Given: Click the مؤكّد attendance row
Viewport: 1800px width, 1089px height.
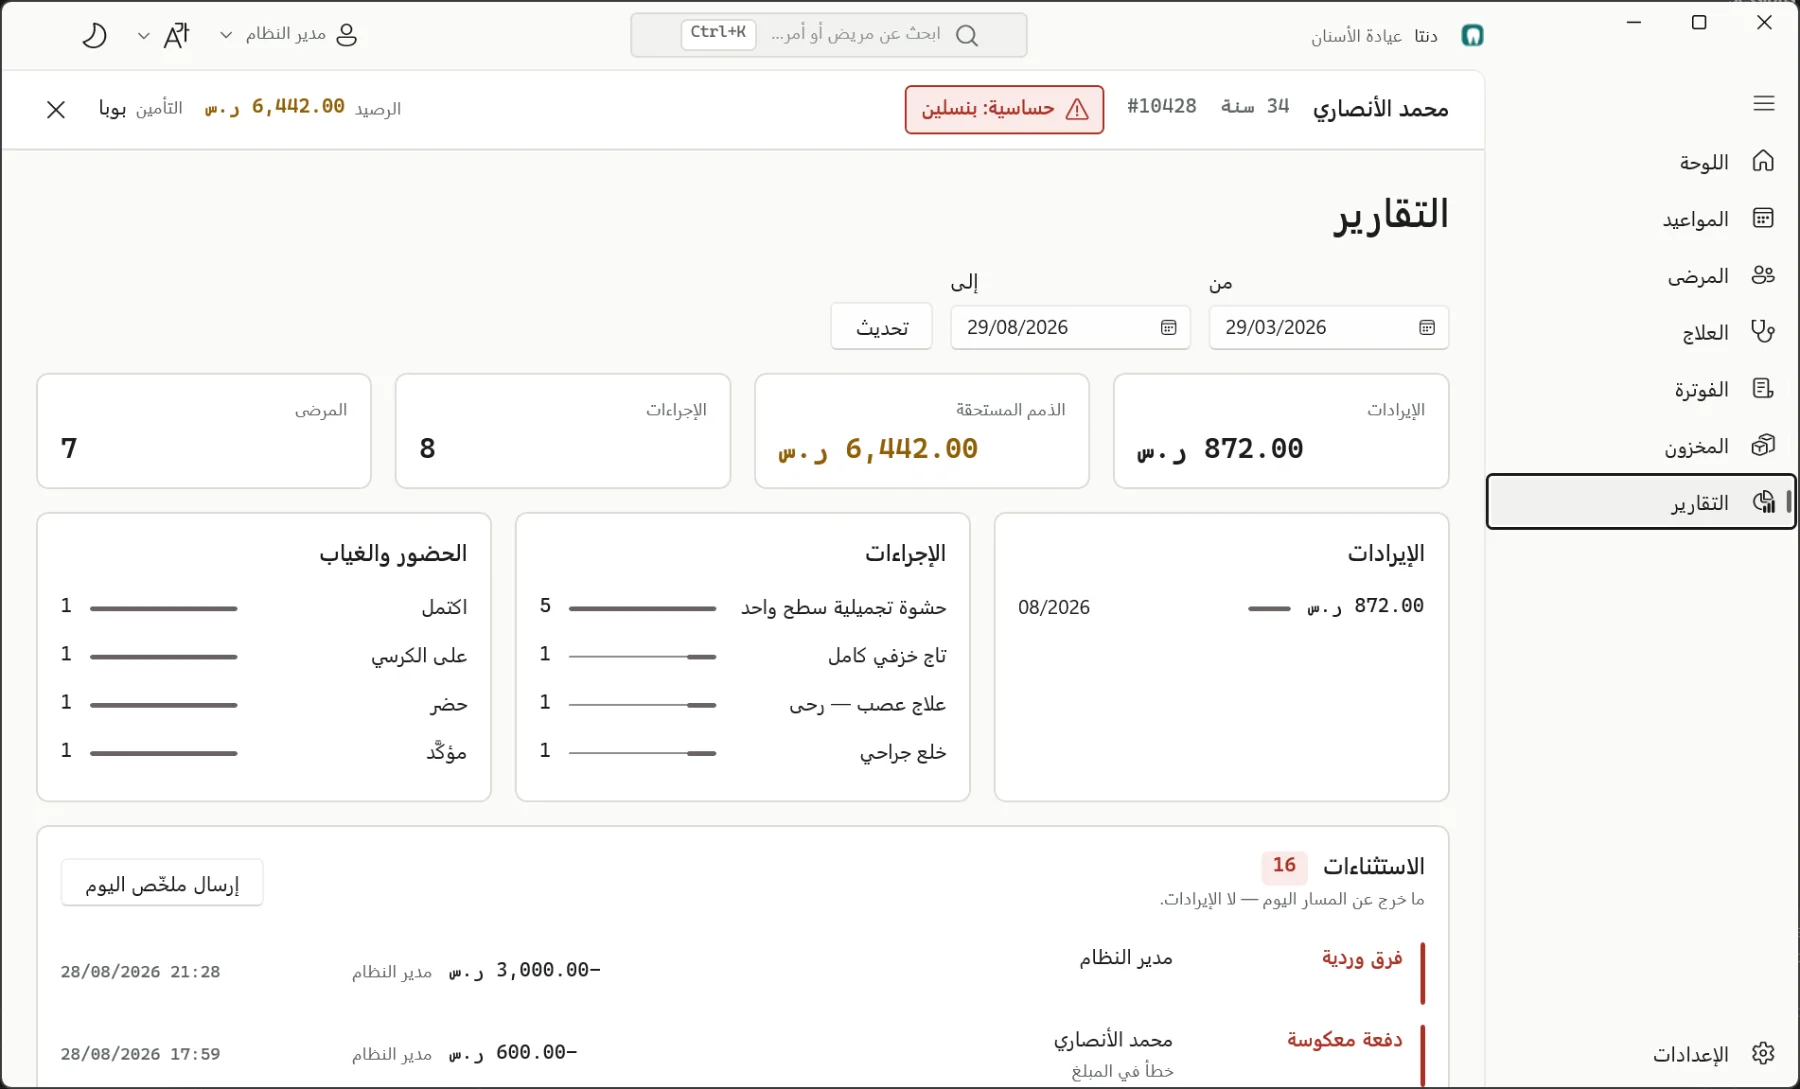Looking at the screenshot, I should point(264,753).
